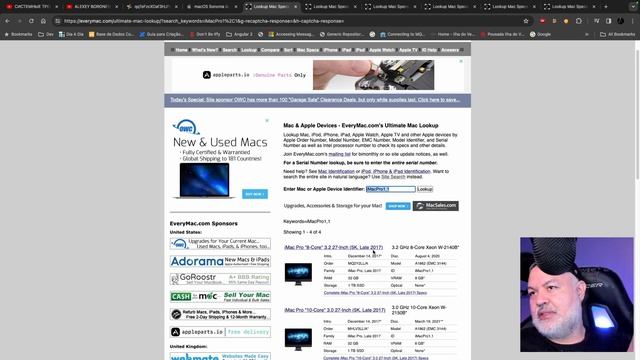
Task: Open the tab search dropdown
Action: pos(633,7)
